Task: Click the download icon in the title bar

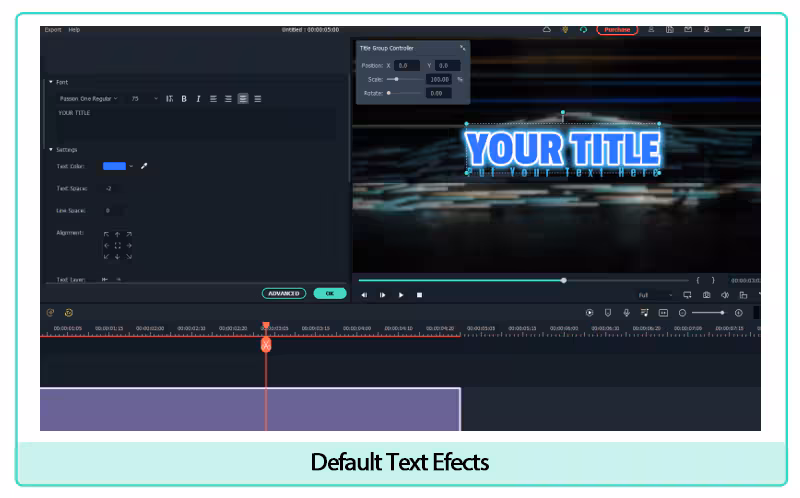Action: pos(707,30)
